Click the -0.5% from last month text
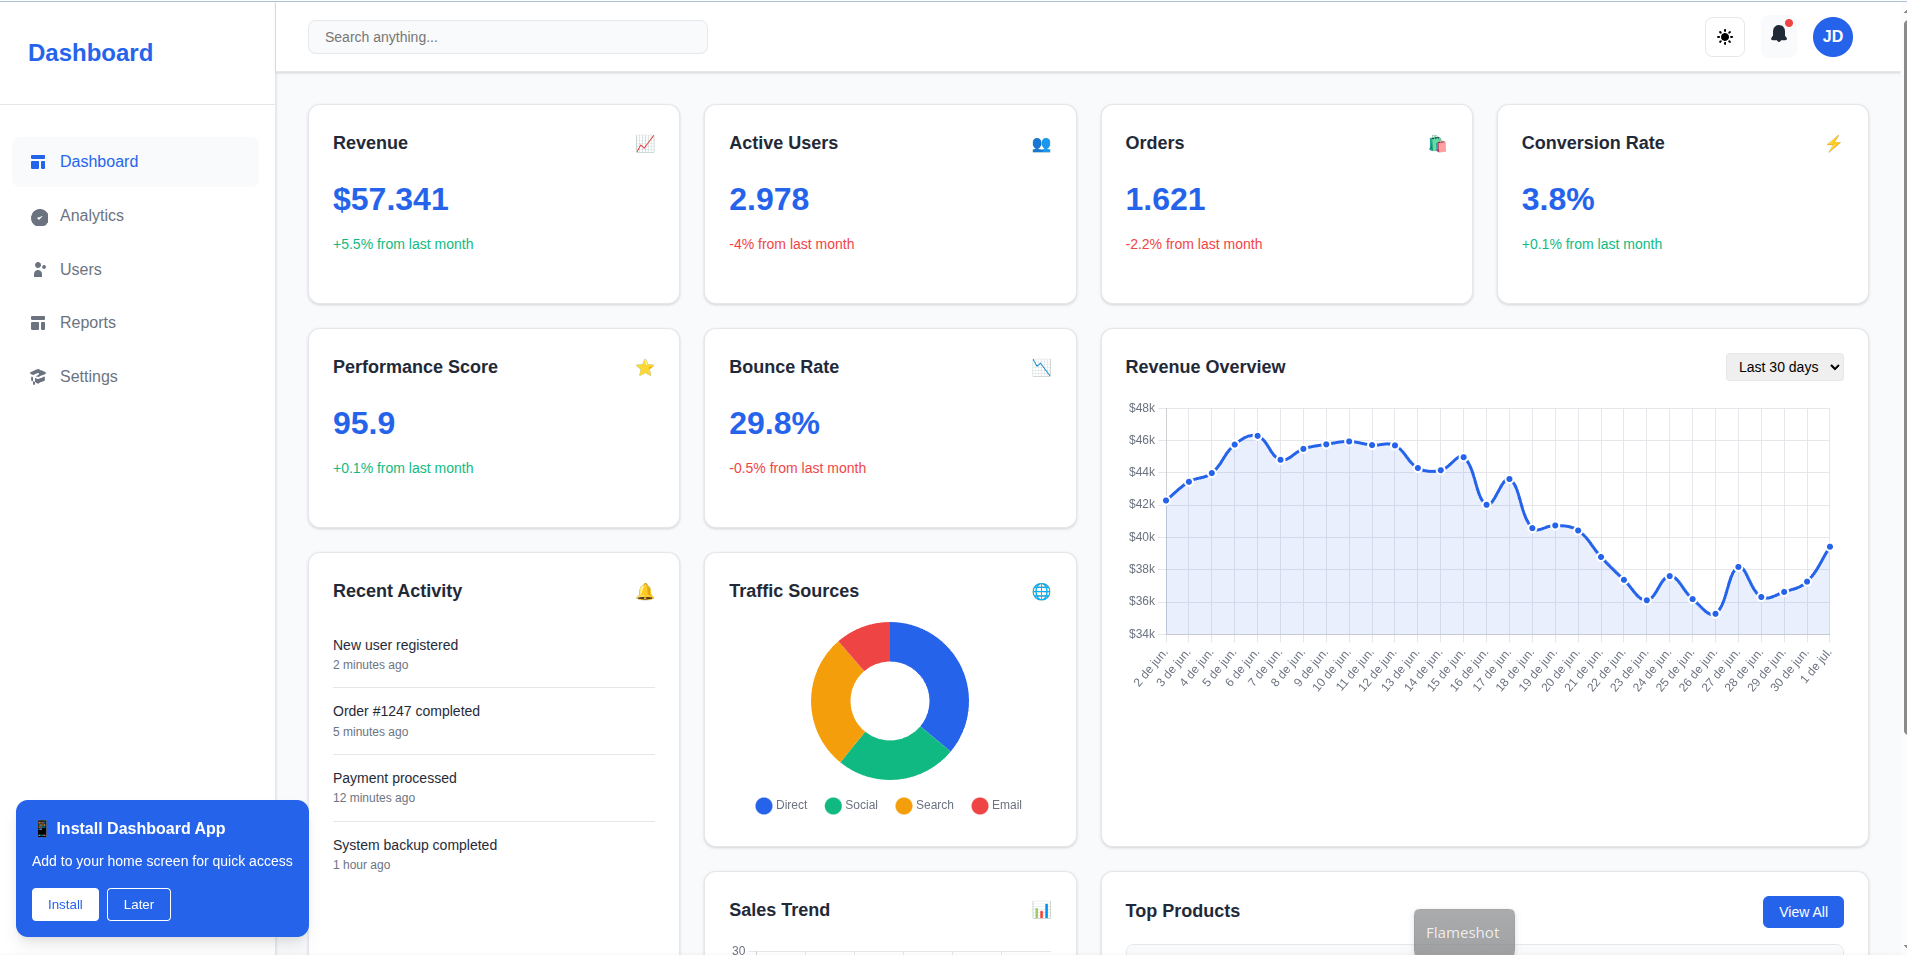This screenshot has height=955, width=1907. coord(798,468)
